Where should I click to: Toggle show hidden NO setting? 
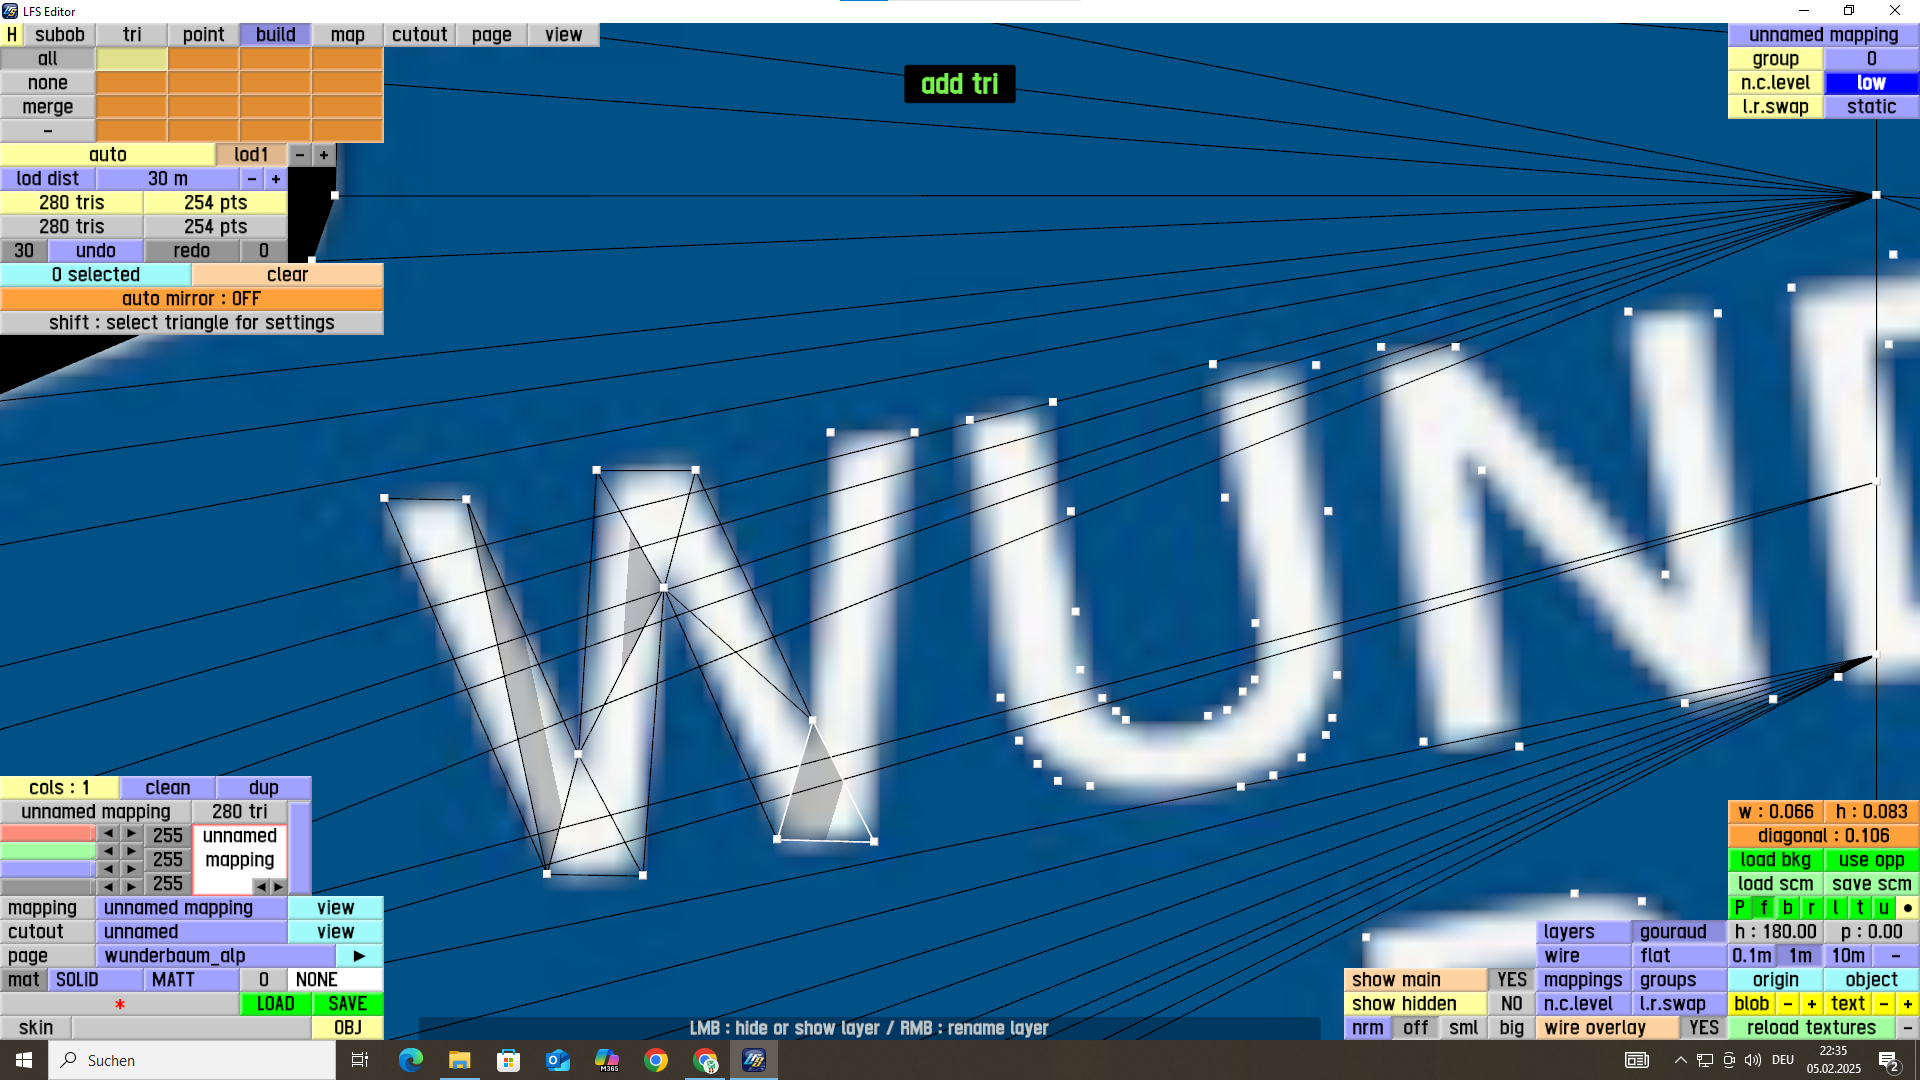pyautogui.click(x=1511, y=1004)
